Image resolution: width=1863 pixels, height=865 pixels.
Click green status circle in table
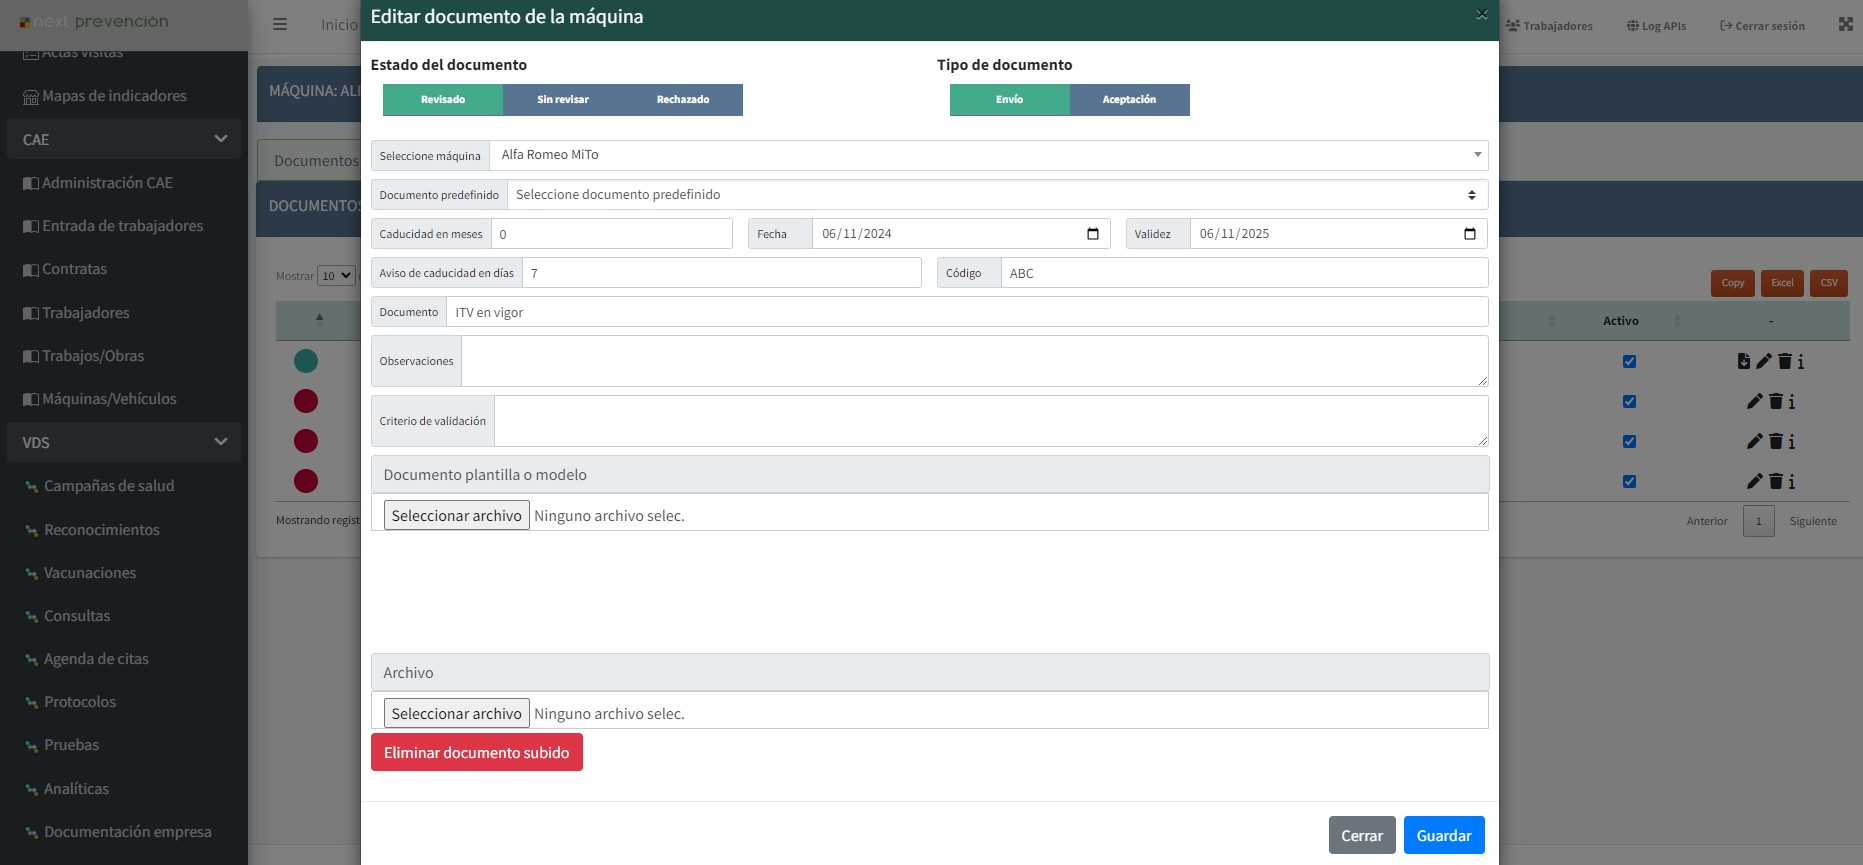[306, 361]
